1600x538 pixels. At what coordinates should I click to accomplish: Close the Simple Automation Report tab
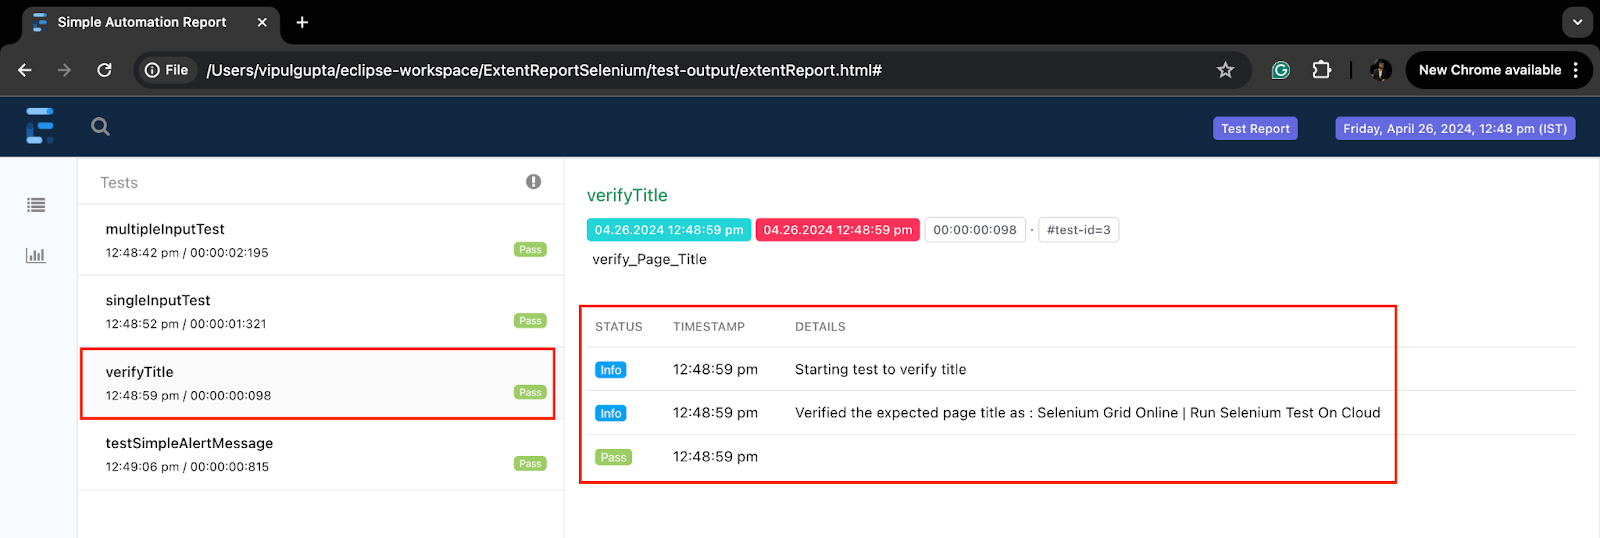[x=262, y=22]
